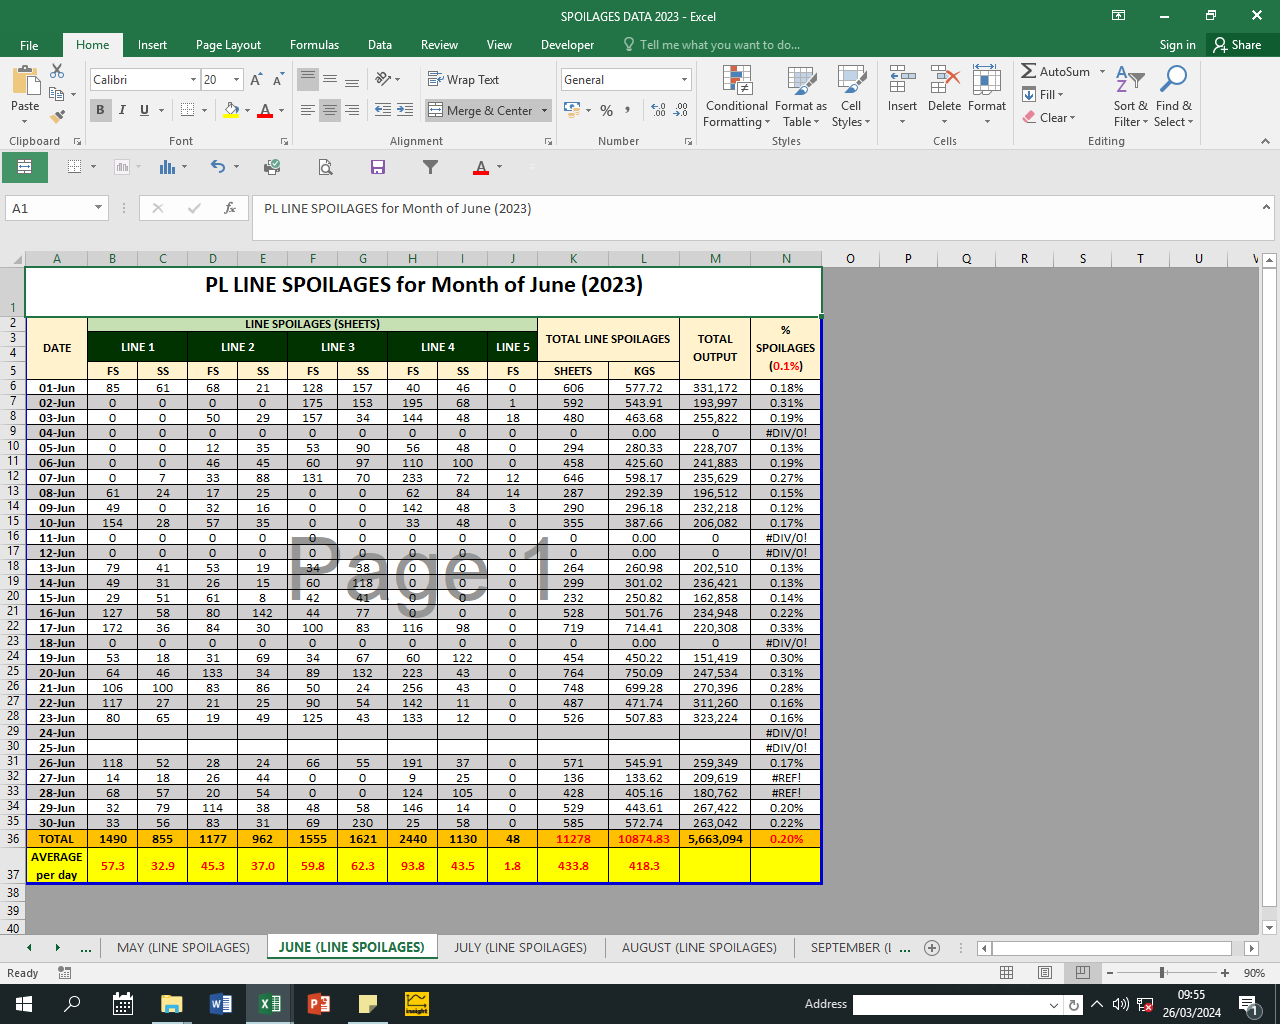Open Print Preview from the quick toolbar

325,167
